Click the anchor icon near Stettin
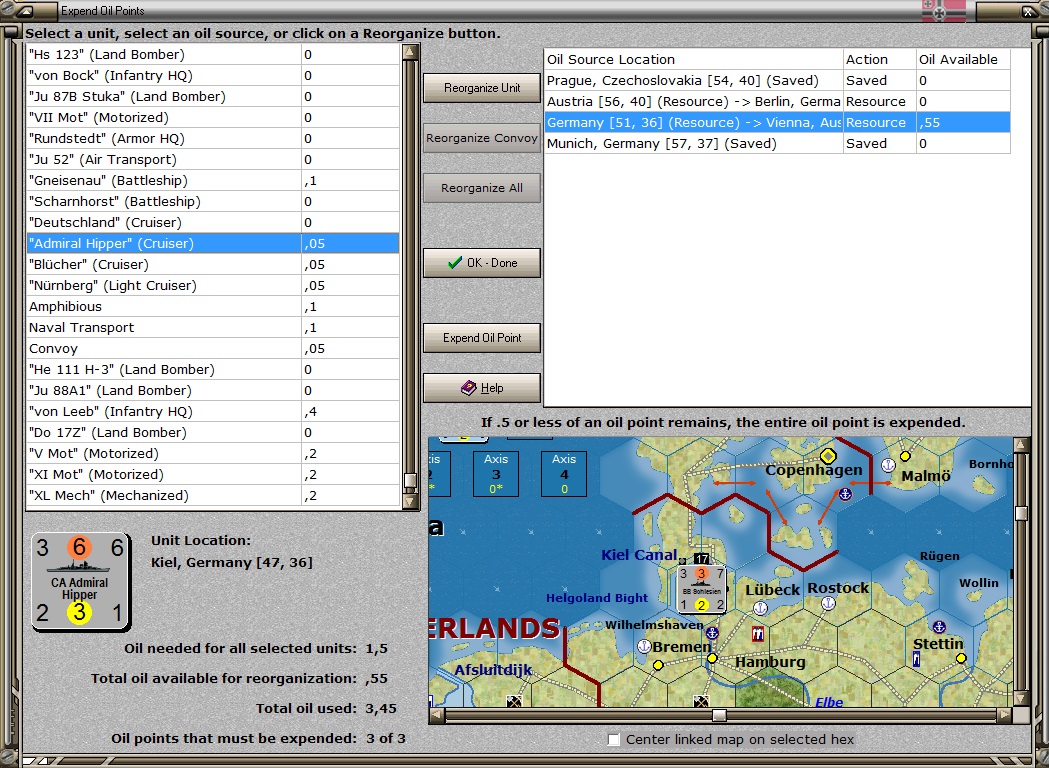This screenshot has width=1049, height=768. [x=939, y=626]
